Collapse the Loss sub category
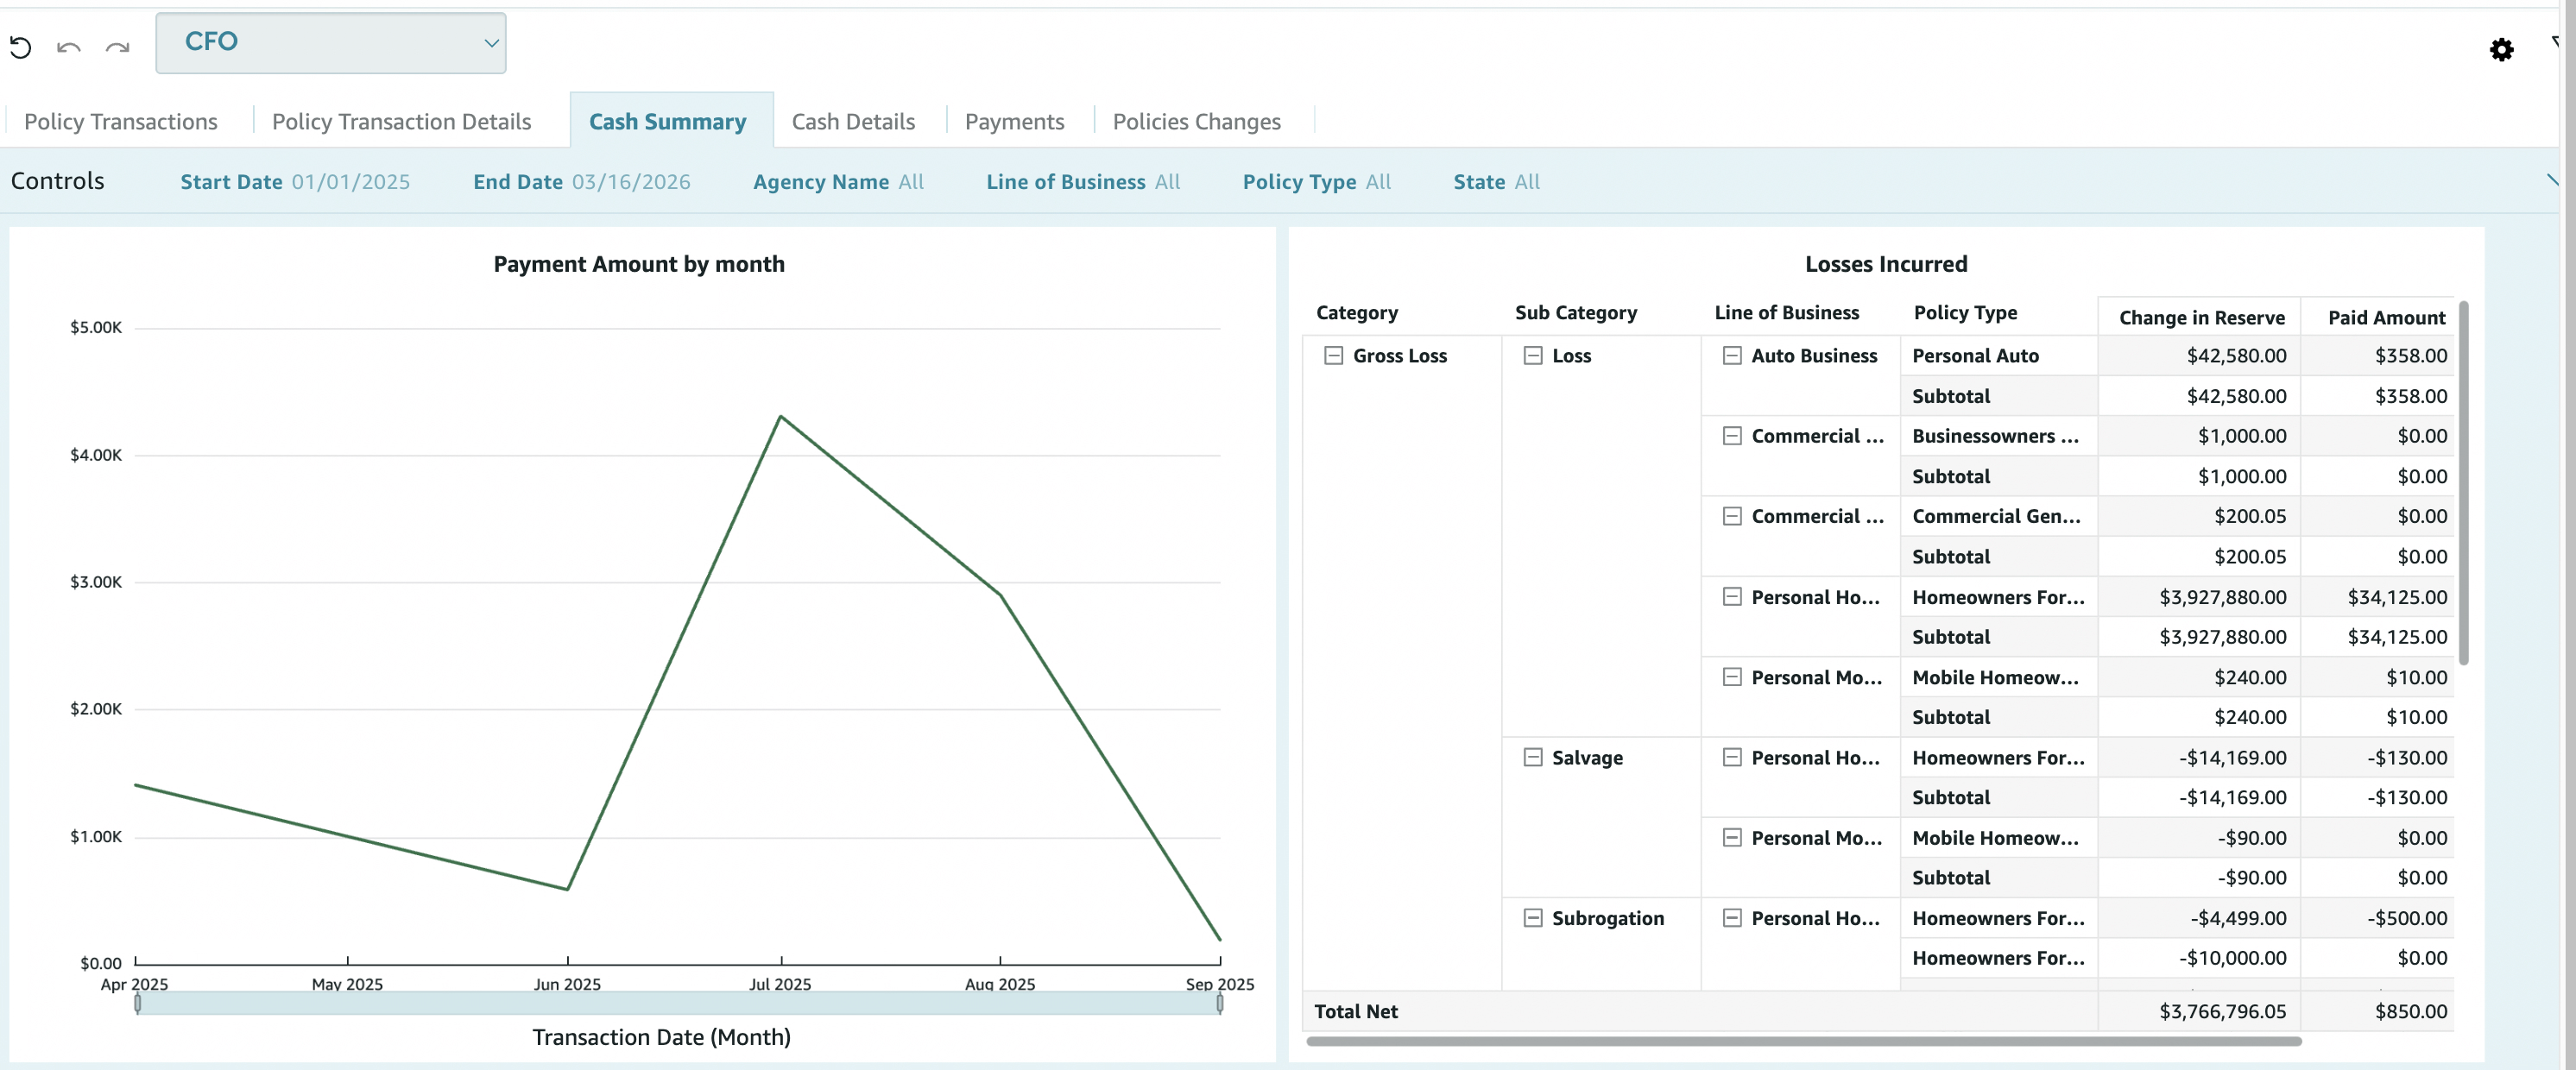This screenshot has height=1070, width=2576. [x=1532, y=356]
